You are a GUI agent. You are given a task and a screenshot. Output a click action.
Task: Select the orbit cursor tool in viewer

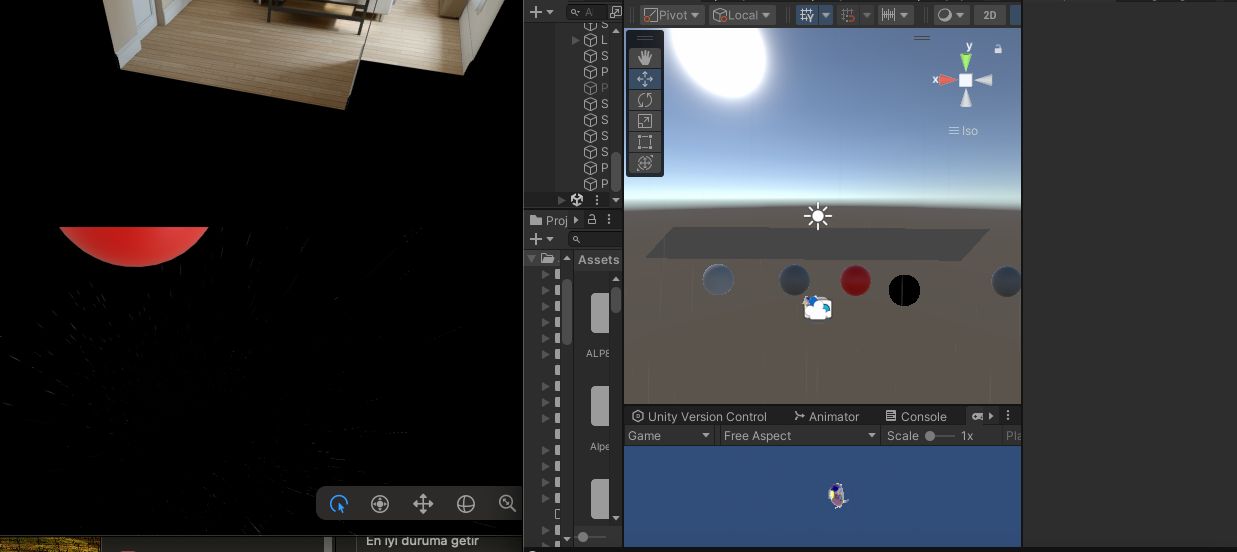coord(339,504)
